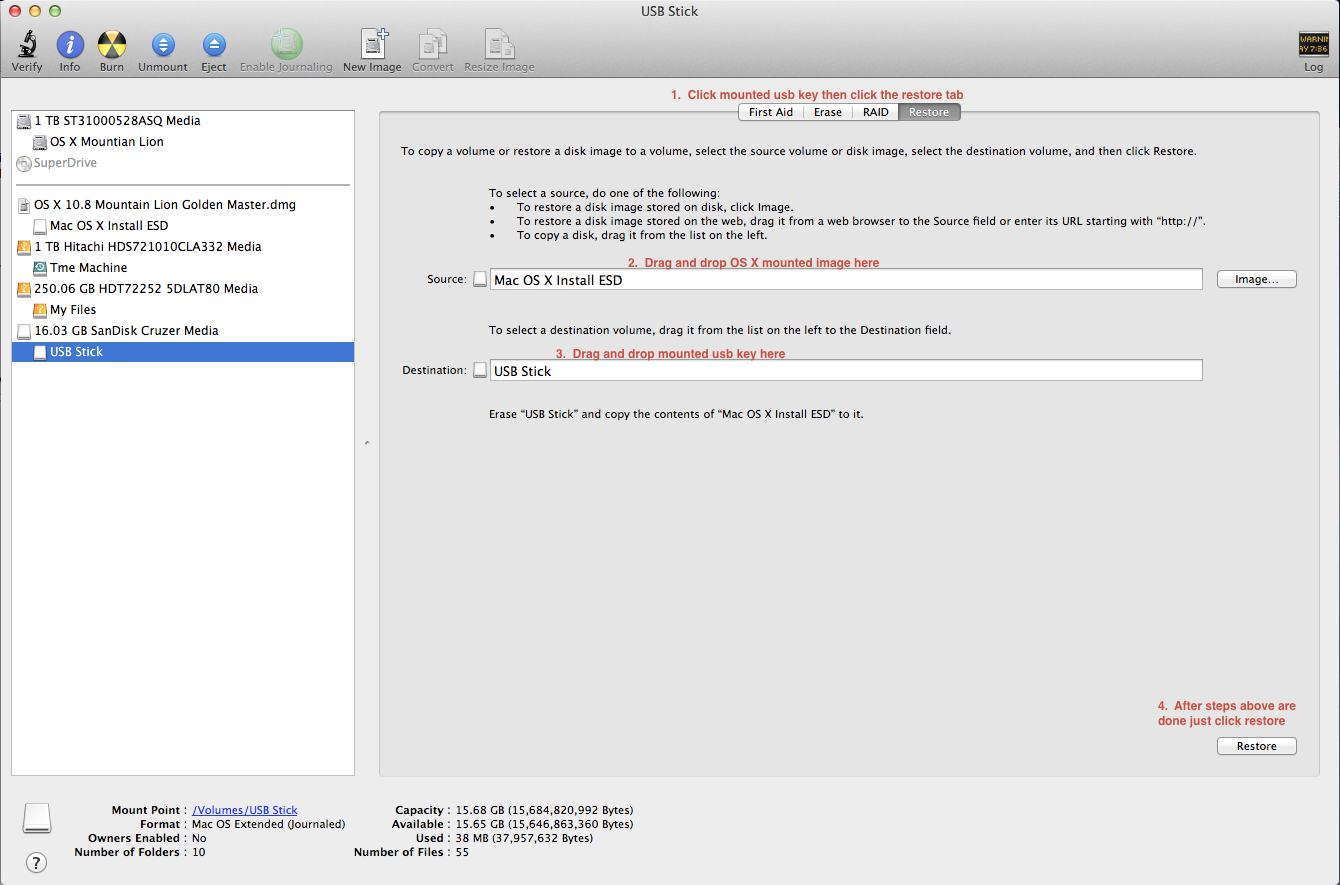Image resolution: width=1340 pixels, height=885 pixels.
Task: Open the Info toolbar icon
Action: (x=70, y=44)
